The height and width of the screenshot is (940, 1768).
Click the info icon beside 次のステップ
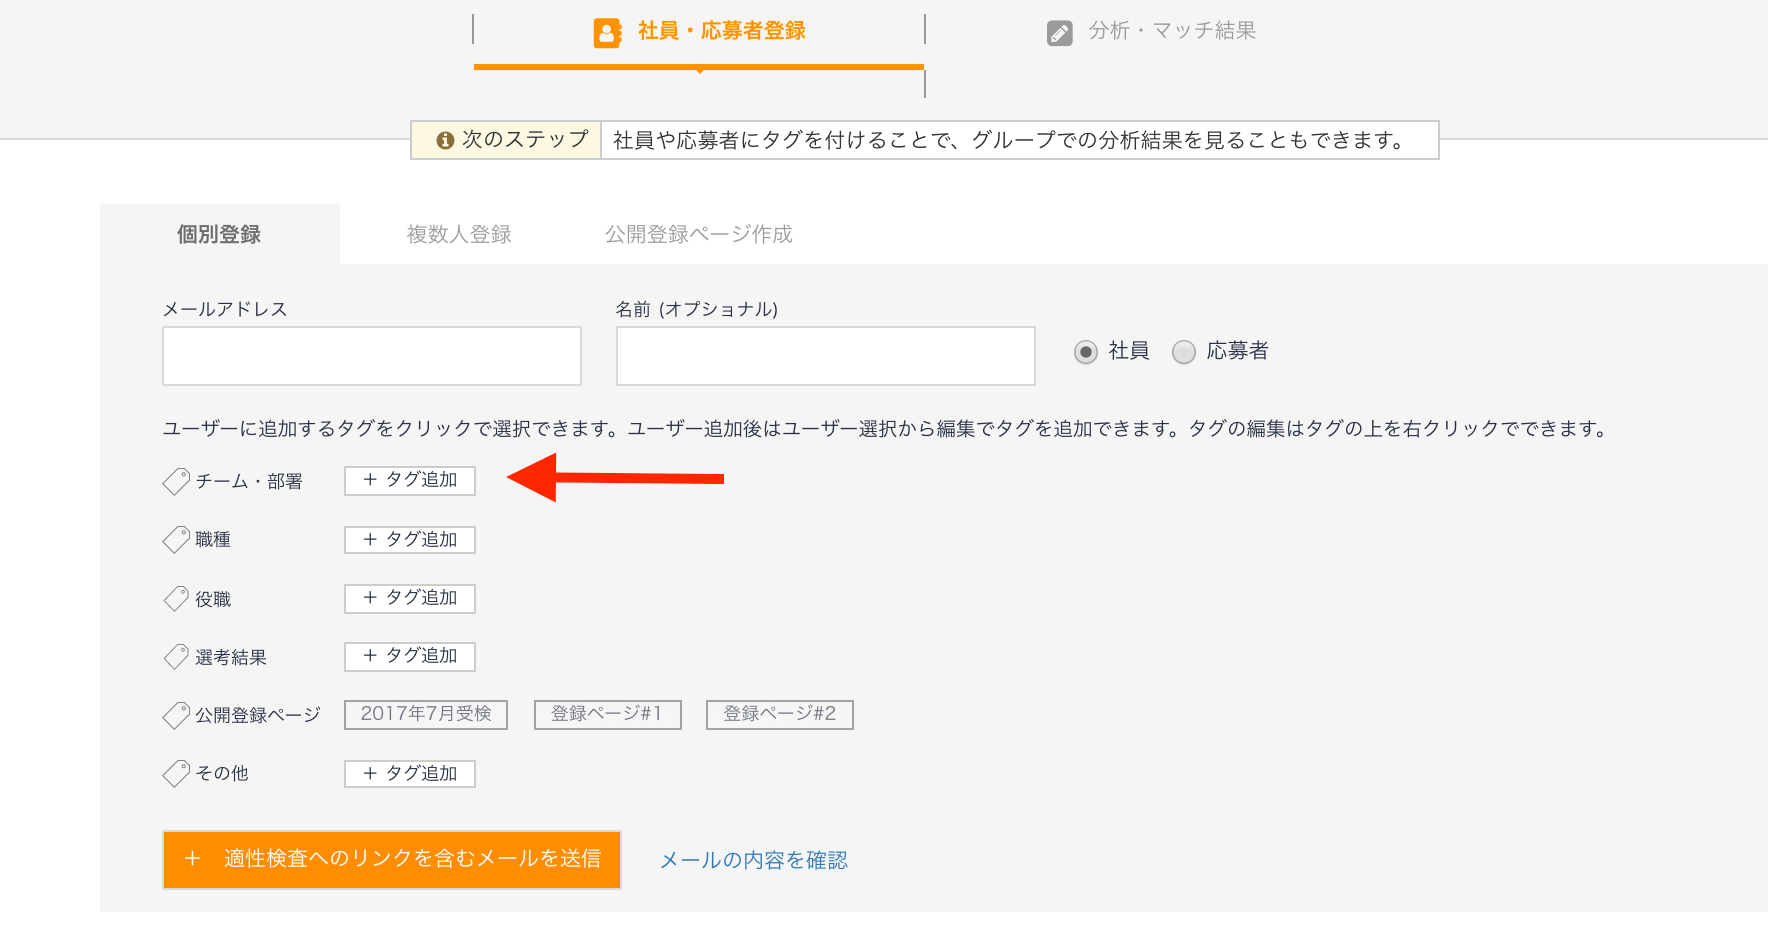click(x=446, y=141)
